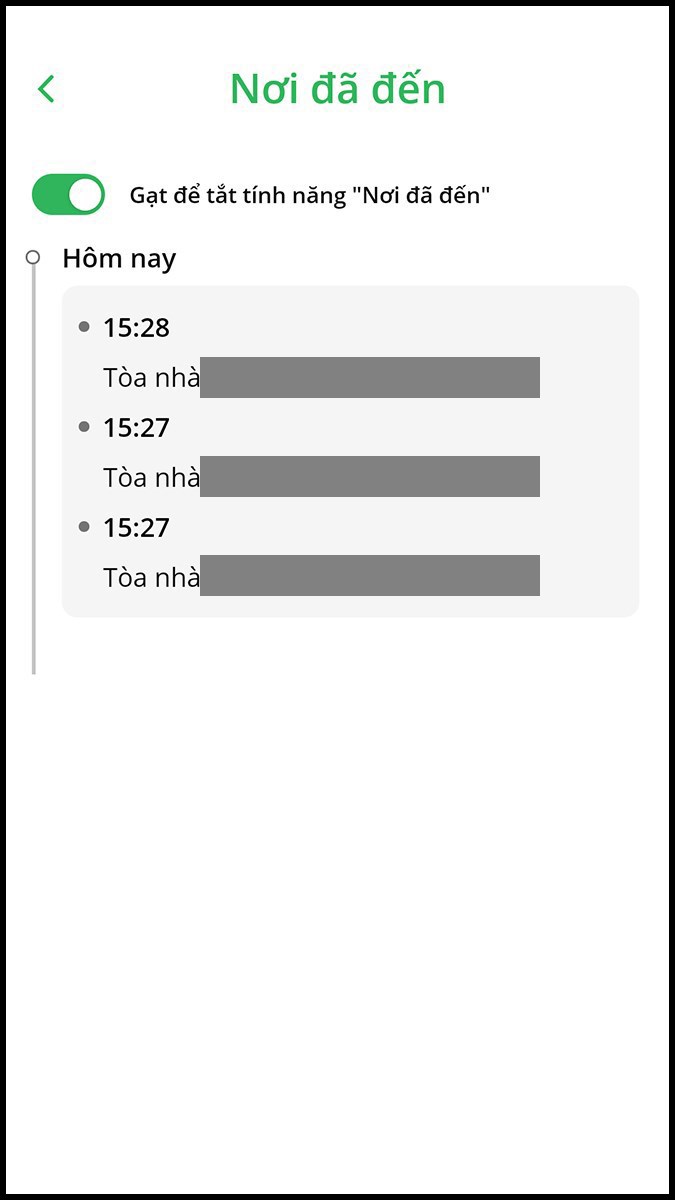The width and height of the screenshot is (675, 1200).
Task: Click the hidden address of the middle entry
Action: tap(370, 476)
